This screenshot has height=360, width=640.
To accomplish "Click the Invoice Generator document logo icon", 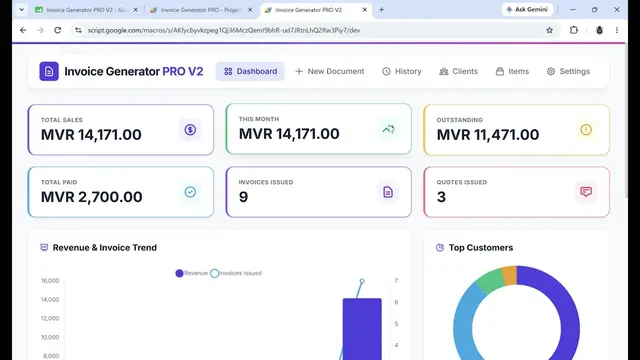I will tap(49, 71).
